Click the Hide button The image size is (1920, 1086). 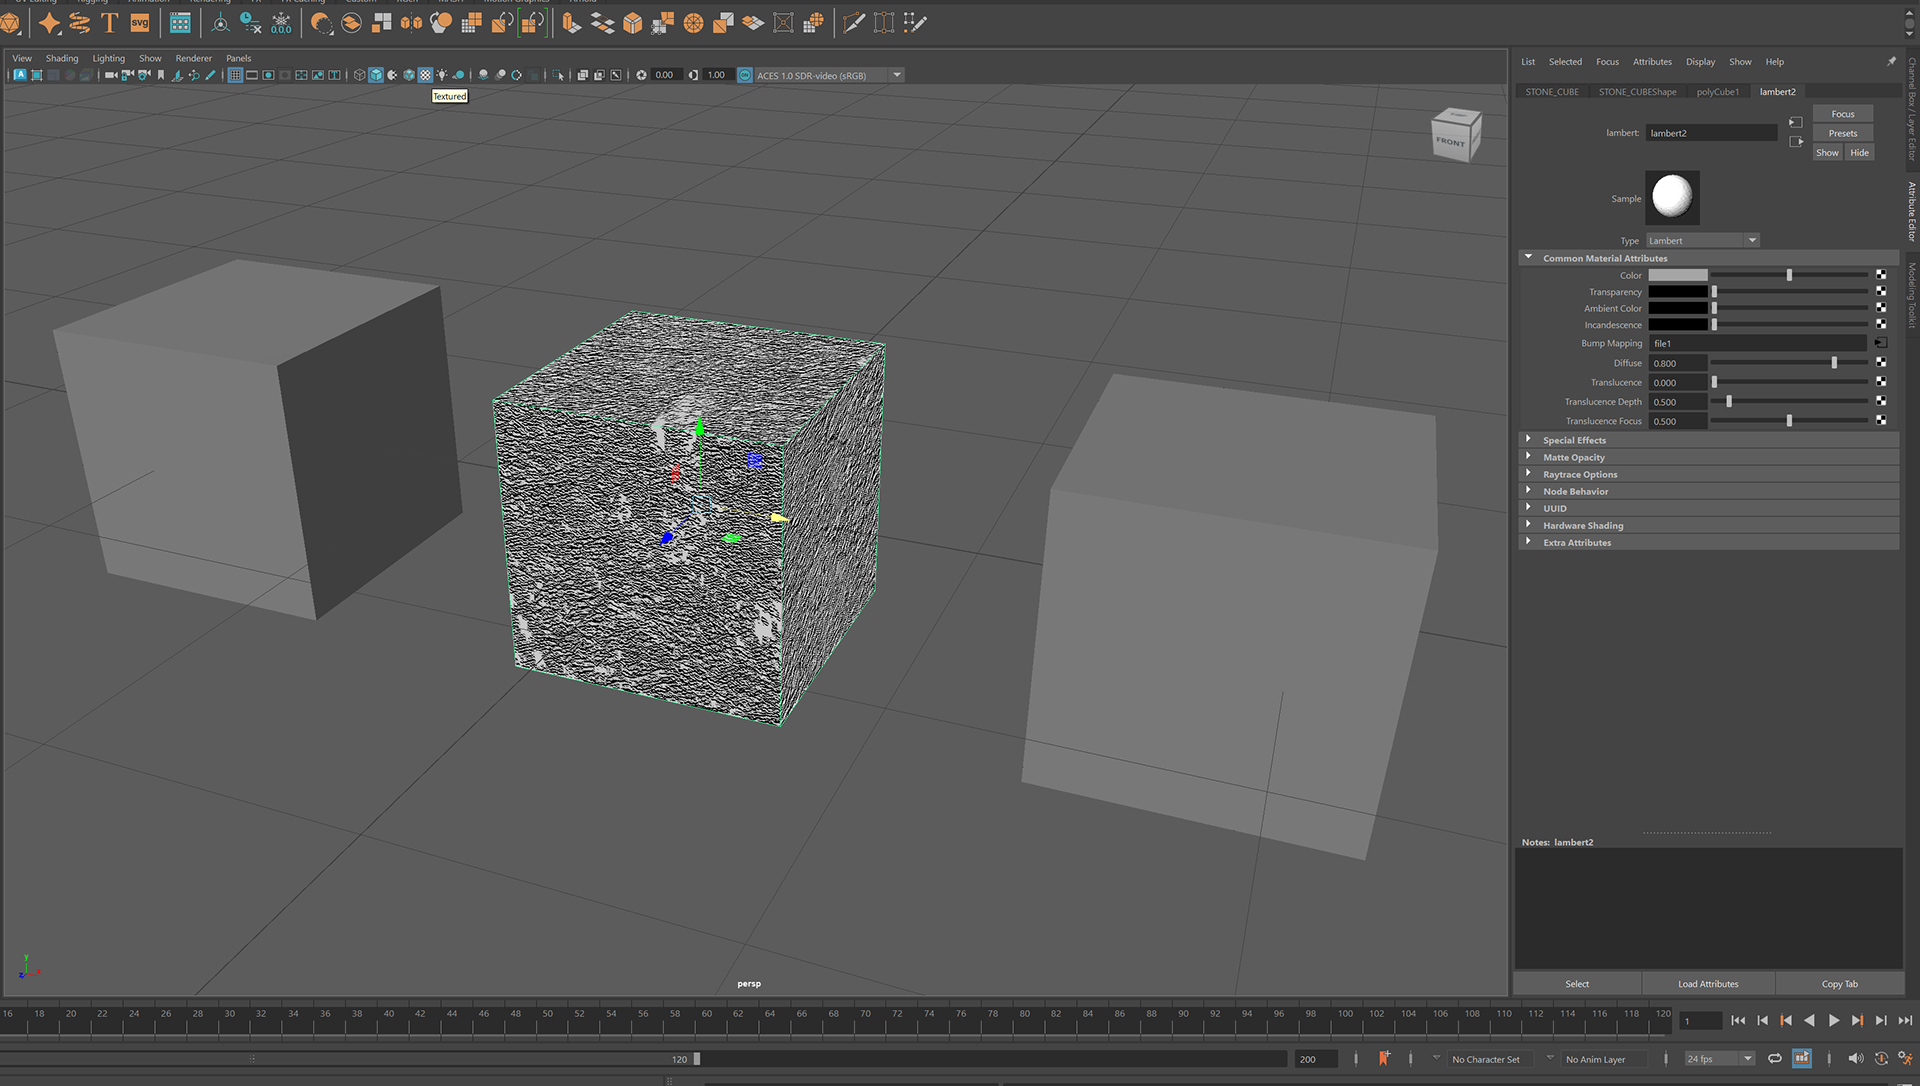pyautogui.click(x=1859, y=153)
